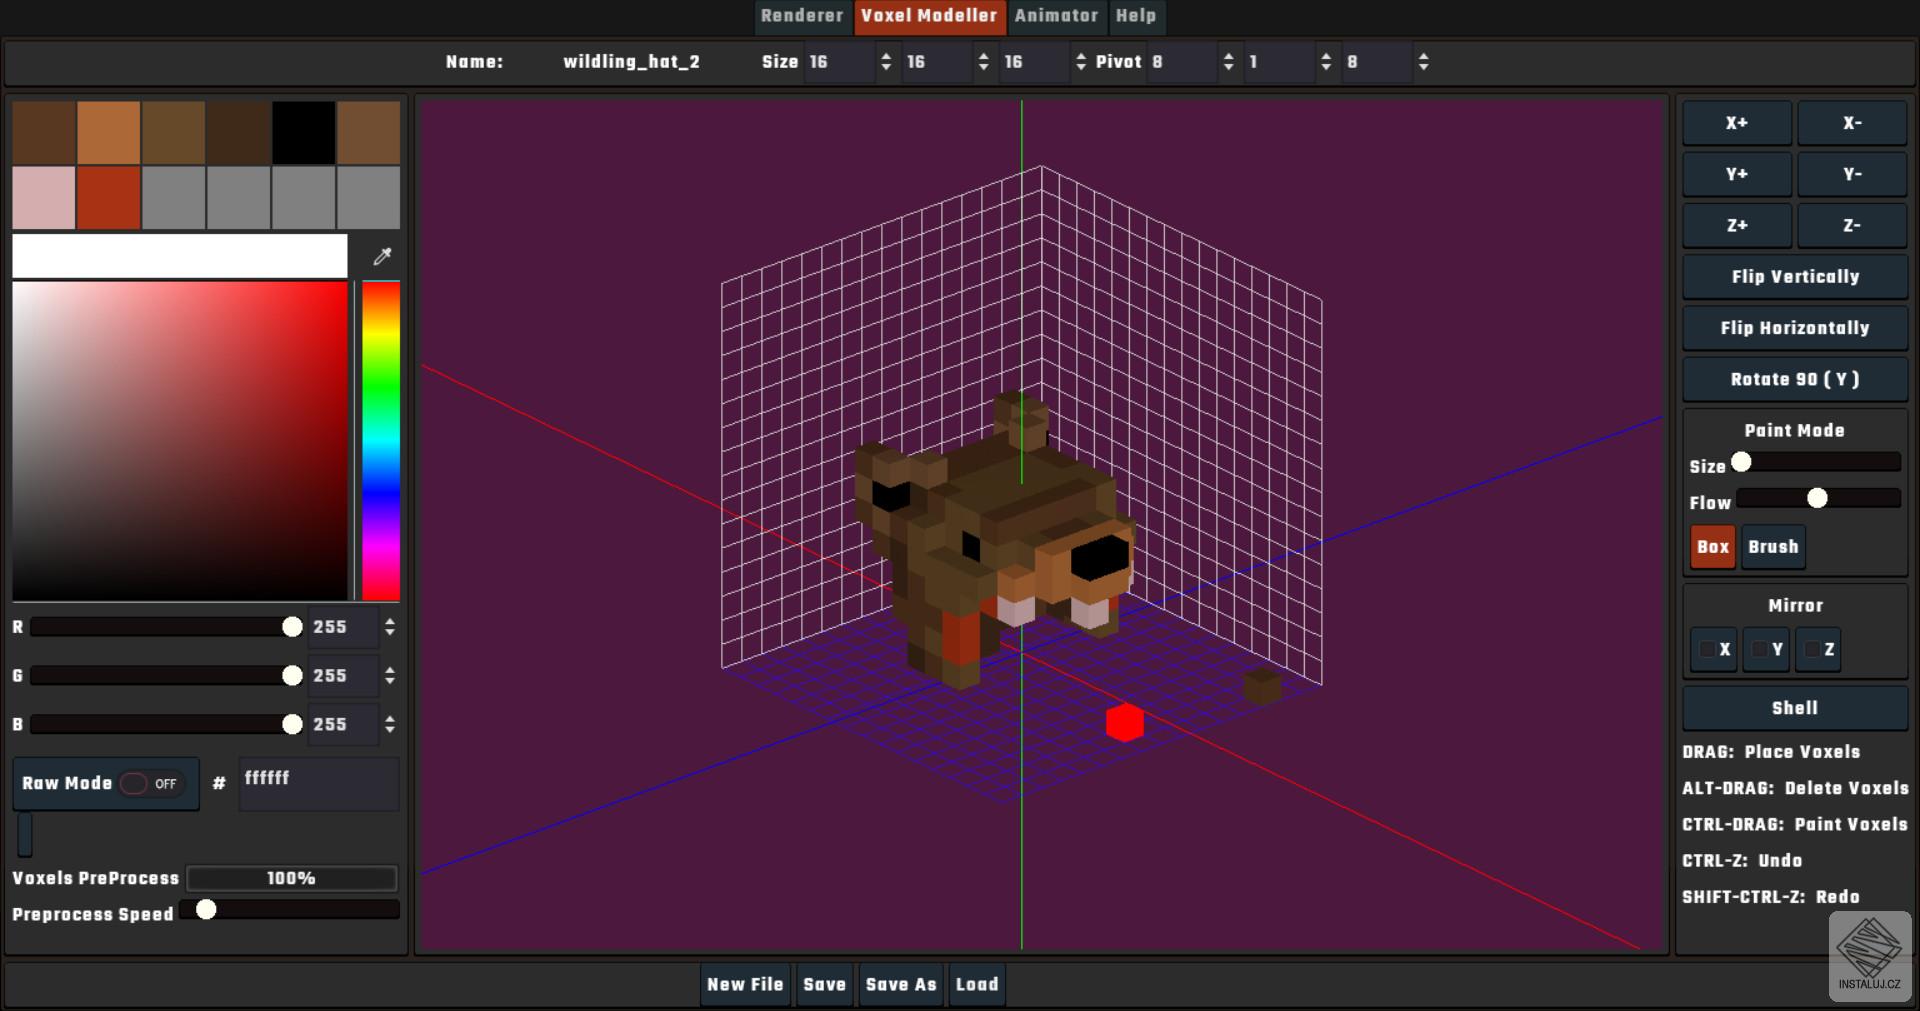
Task: Flip the model vertically
Action: (x=1795, y=277)
